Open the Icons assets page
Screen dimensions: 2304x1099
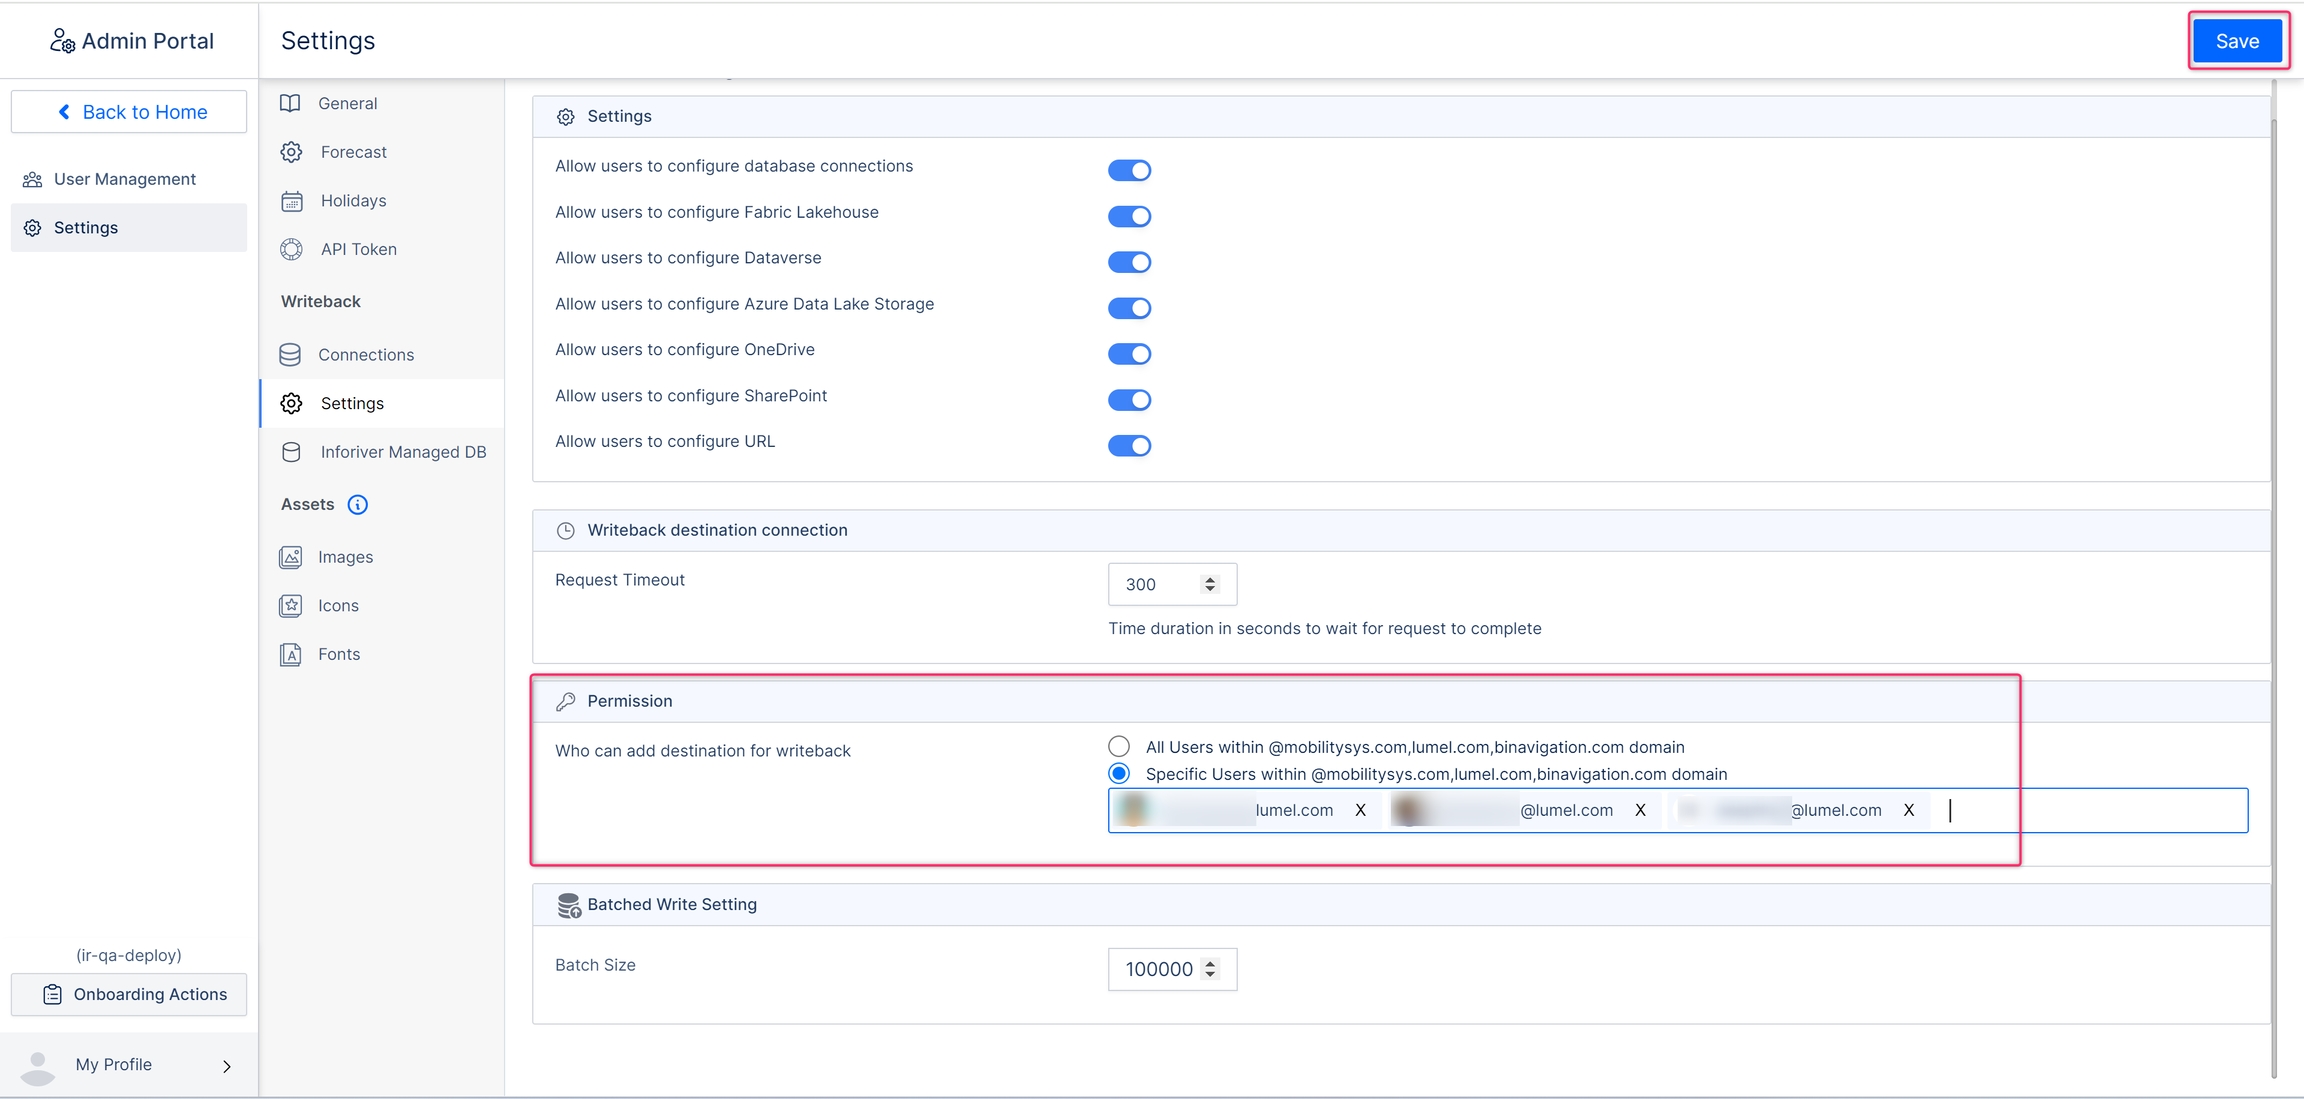(338, 606)
